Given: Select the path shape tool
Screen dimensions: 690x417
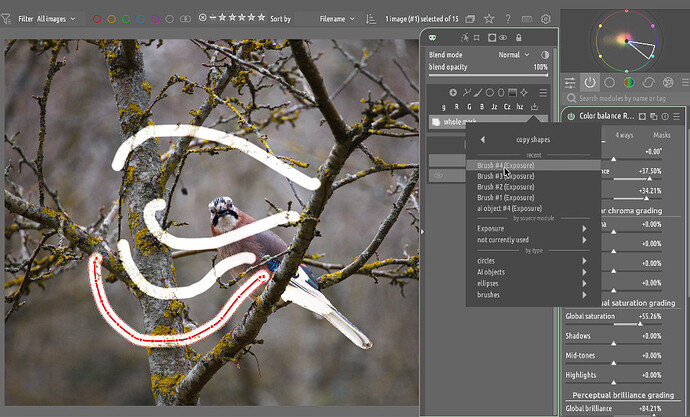Looking at the screenshot, I should tap(466, 93).
